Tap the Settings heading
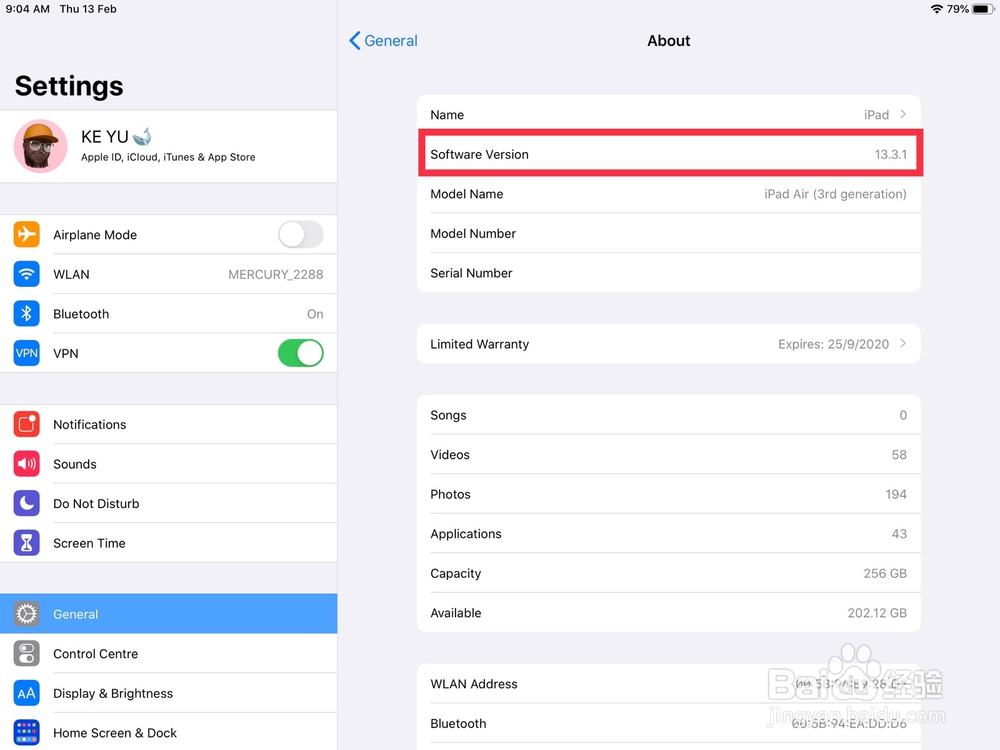The image size is (1000, 750). (x=69, y=85)
